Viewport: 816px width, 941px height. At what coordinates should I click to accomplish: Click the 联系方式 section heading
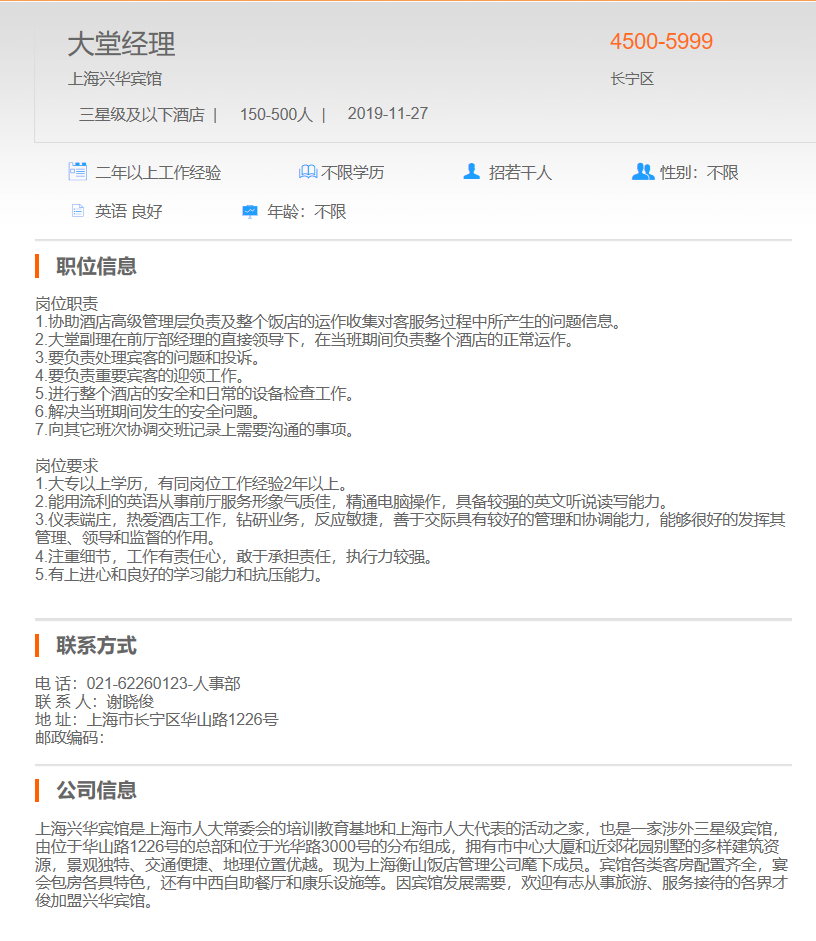pos(96,645)
